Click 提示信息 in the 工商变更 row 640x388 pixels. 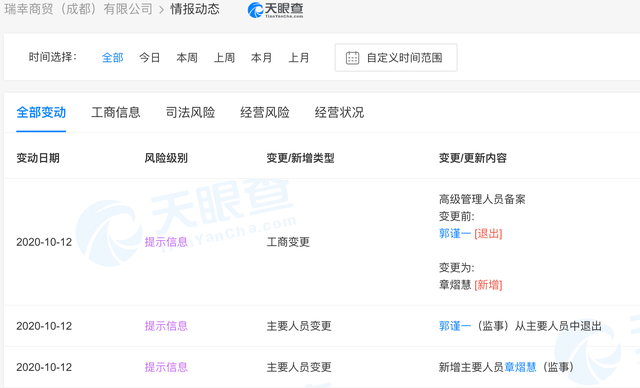pos(166,242)
